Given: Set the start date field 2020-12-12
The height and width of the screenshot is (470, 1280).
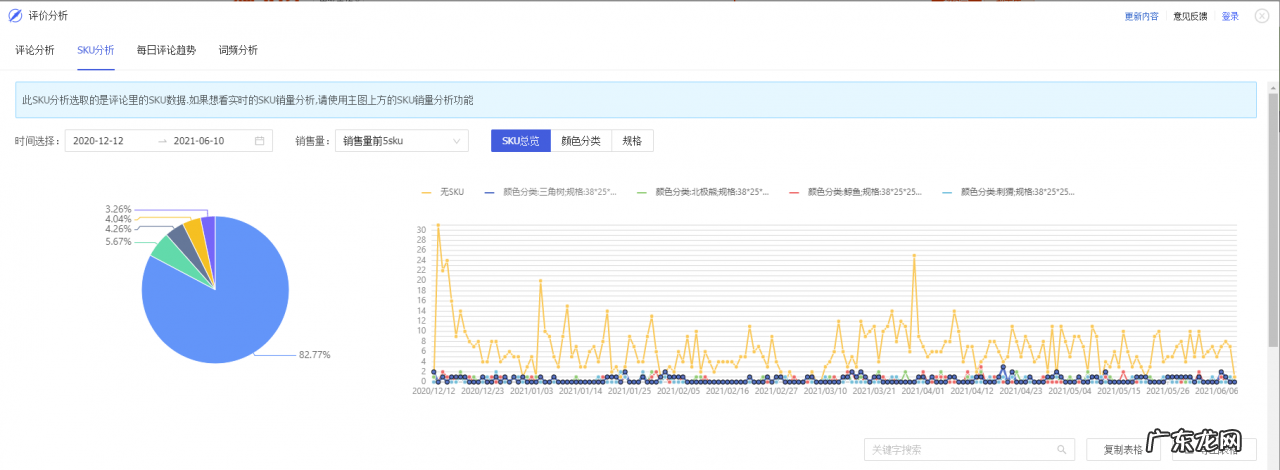Looking at the screenshot, I should coord(99,141).
